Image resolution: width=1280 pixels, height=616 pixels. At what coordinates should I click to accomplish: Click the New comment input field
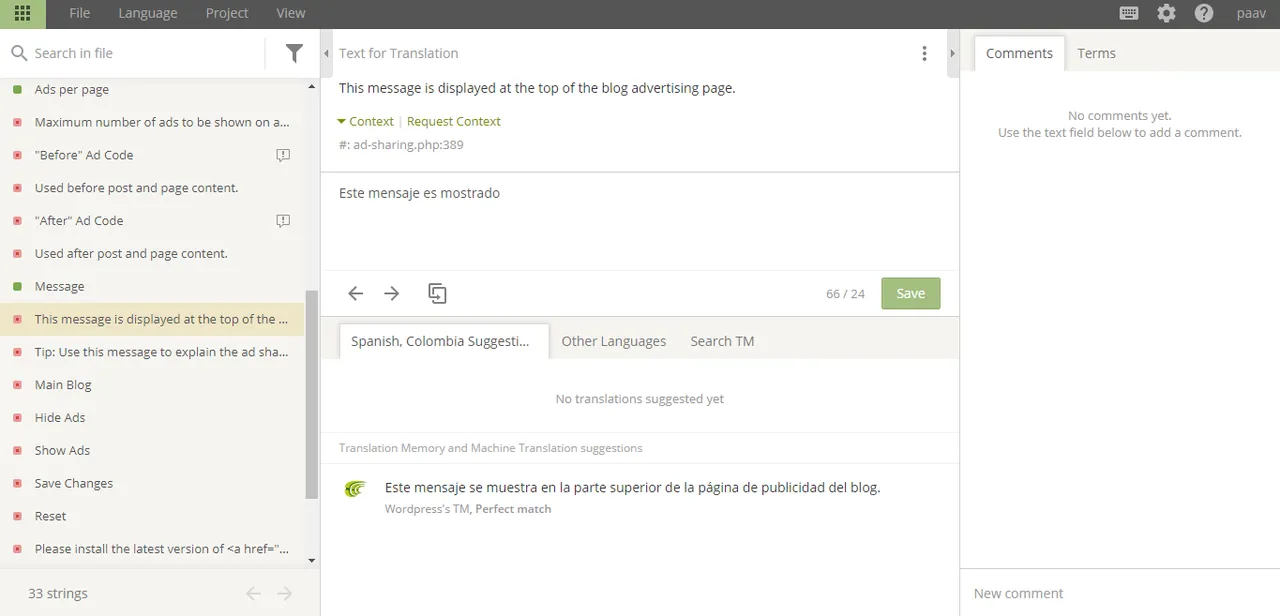click(1120, 593)
